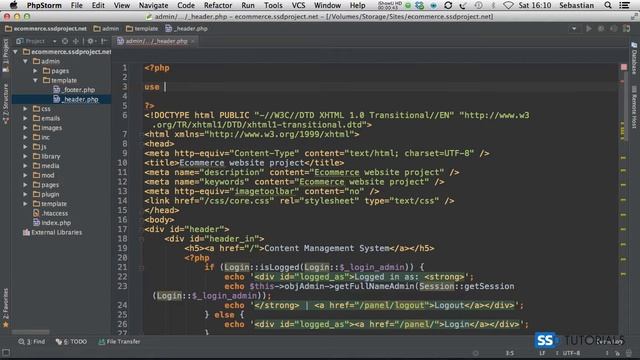Expand the library folder
640x360 pixels.
(x=25, y=156)
